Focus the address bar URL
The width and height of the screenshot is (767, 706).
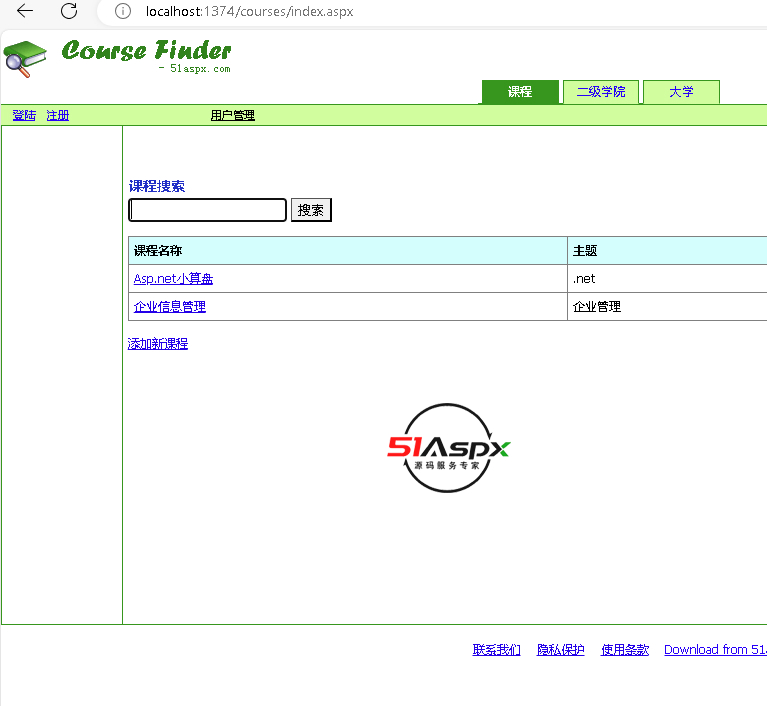point(249,11)
